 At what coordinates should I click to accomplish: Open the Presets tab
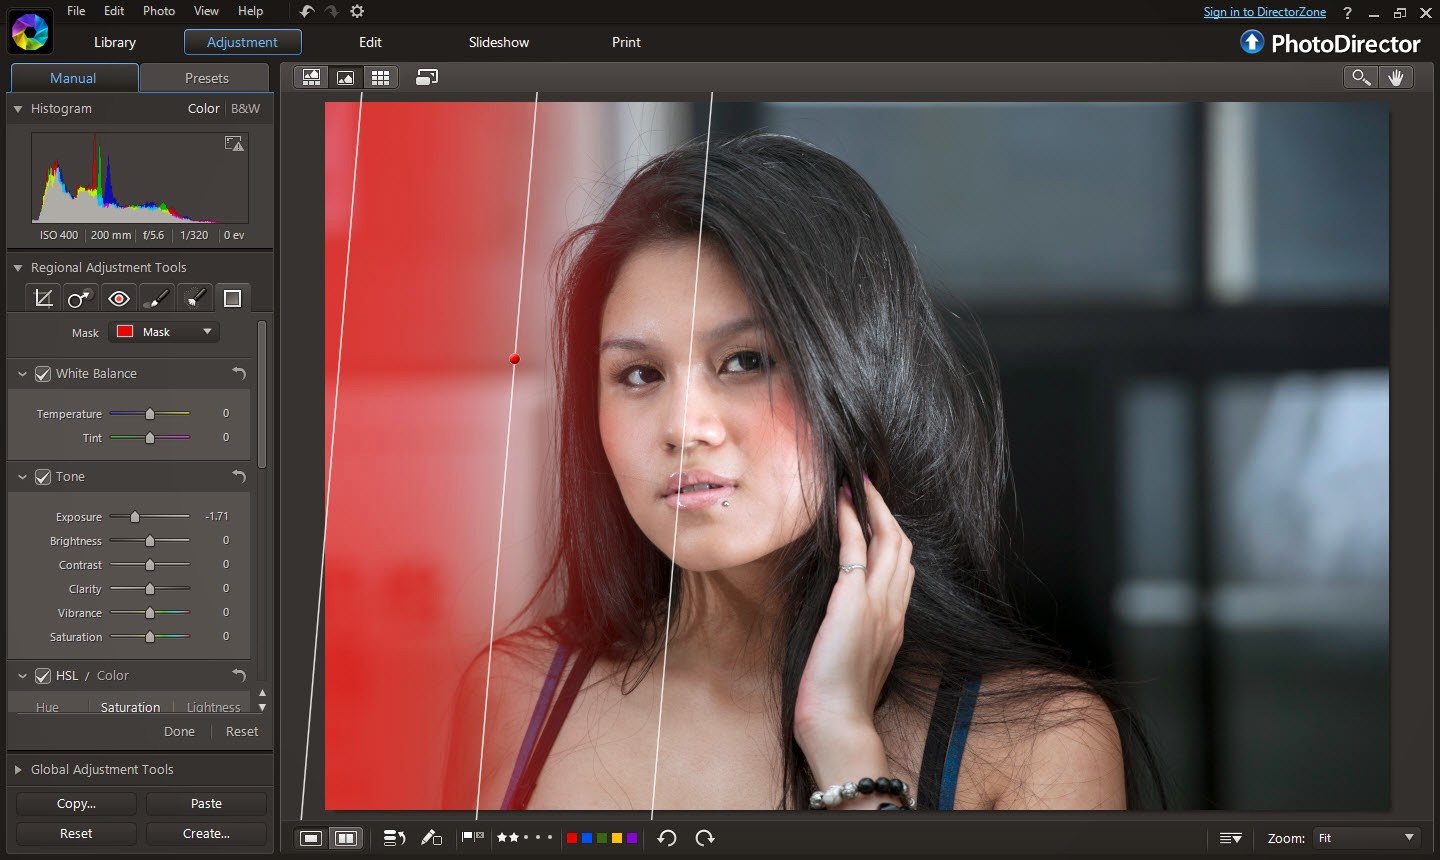206,78
